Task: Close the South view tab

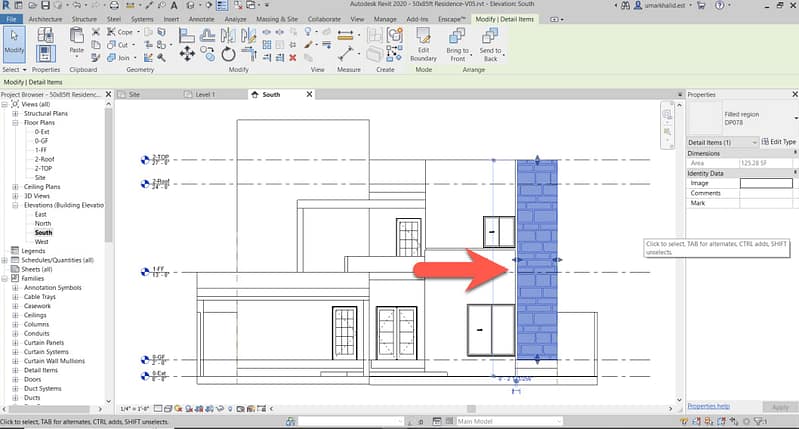Action: pyautogui.click(x=309, y=94)
